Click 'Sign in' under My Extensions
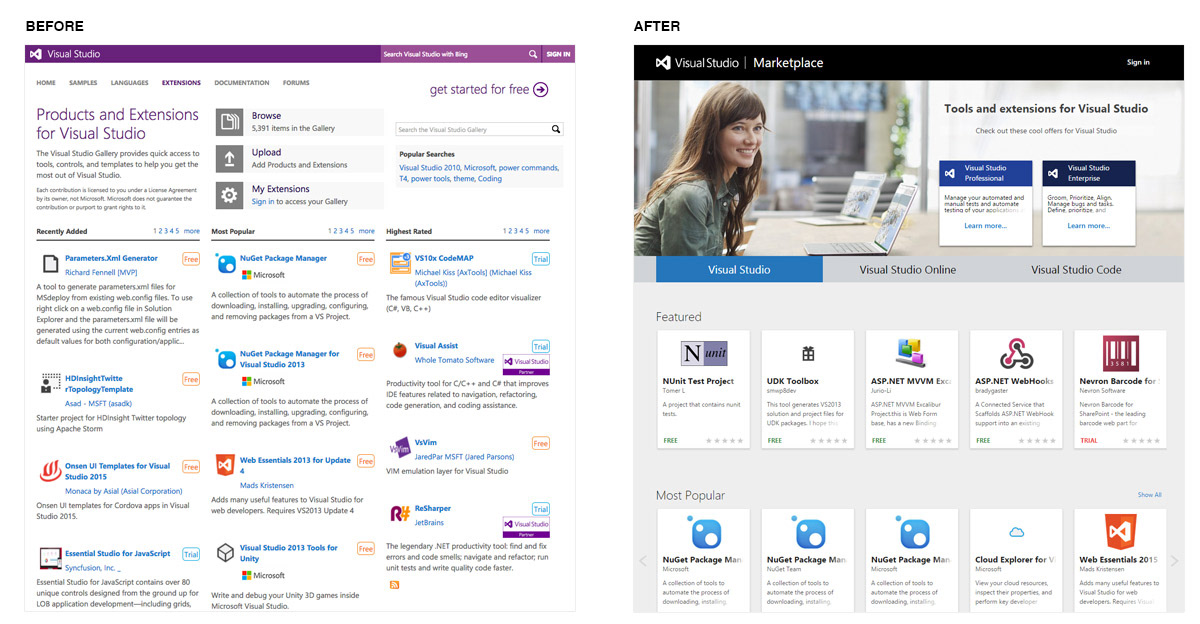1200x624 pixels. (263, 201)
